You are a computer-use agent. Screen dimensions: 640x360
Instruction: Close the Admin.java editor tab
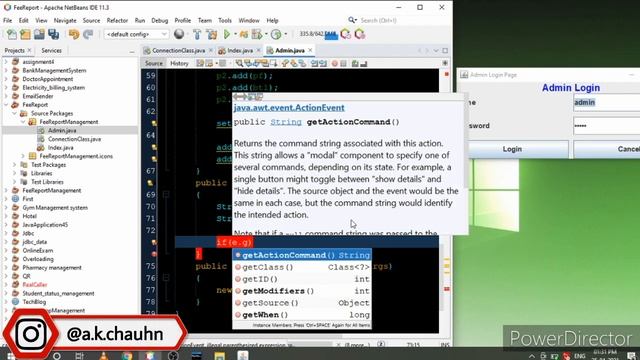310,50
